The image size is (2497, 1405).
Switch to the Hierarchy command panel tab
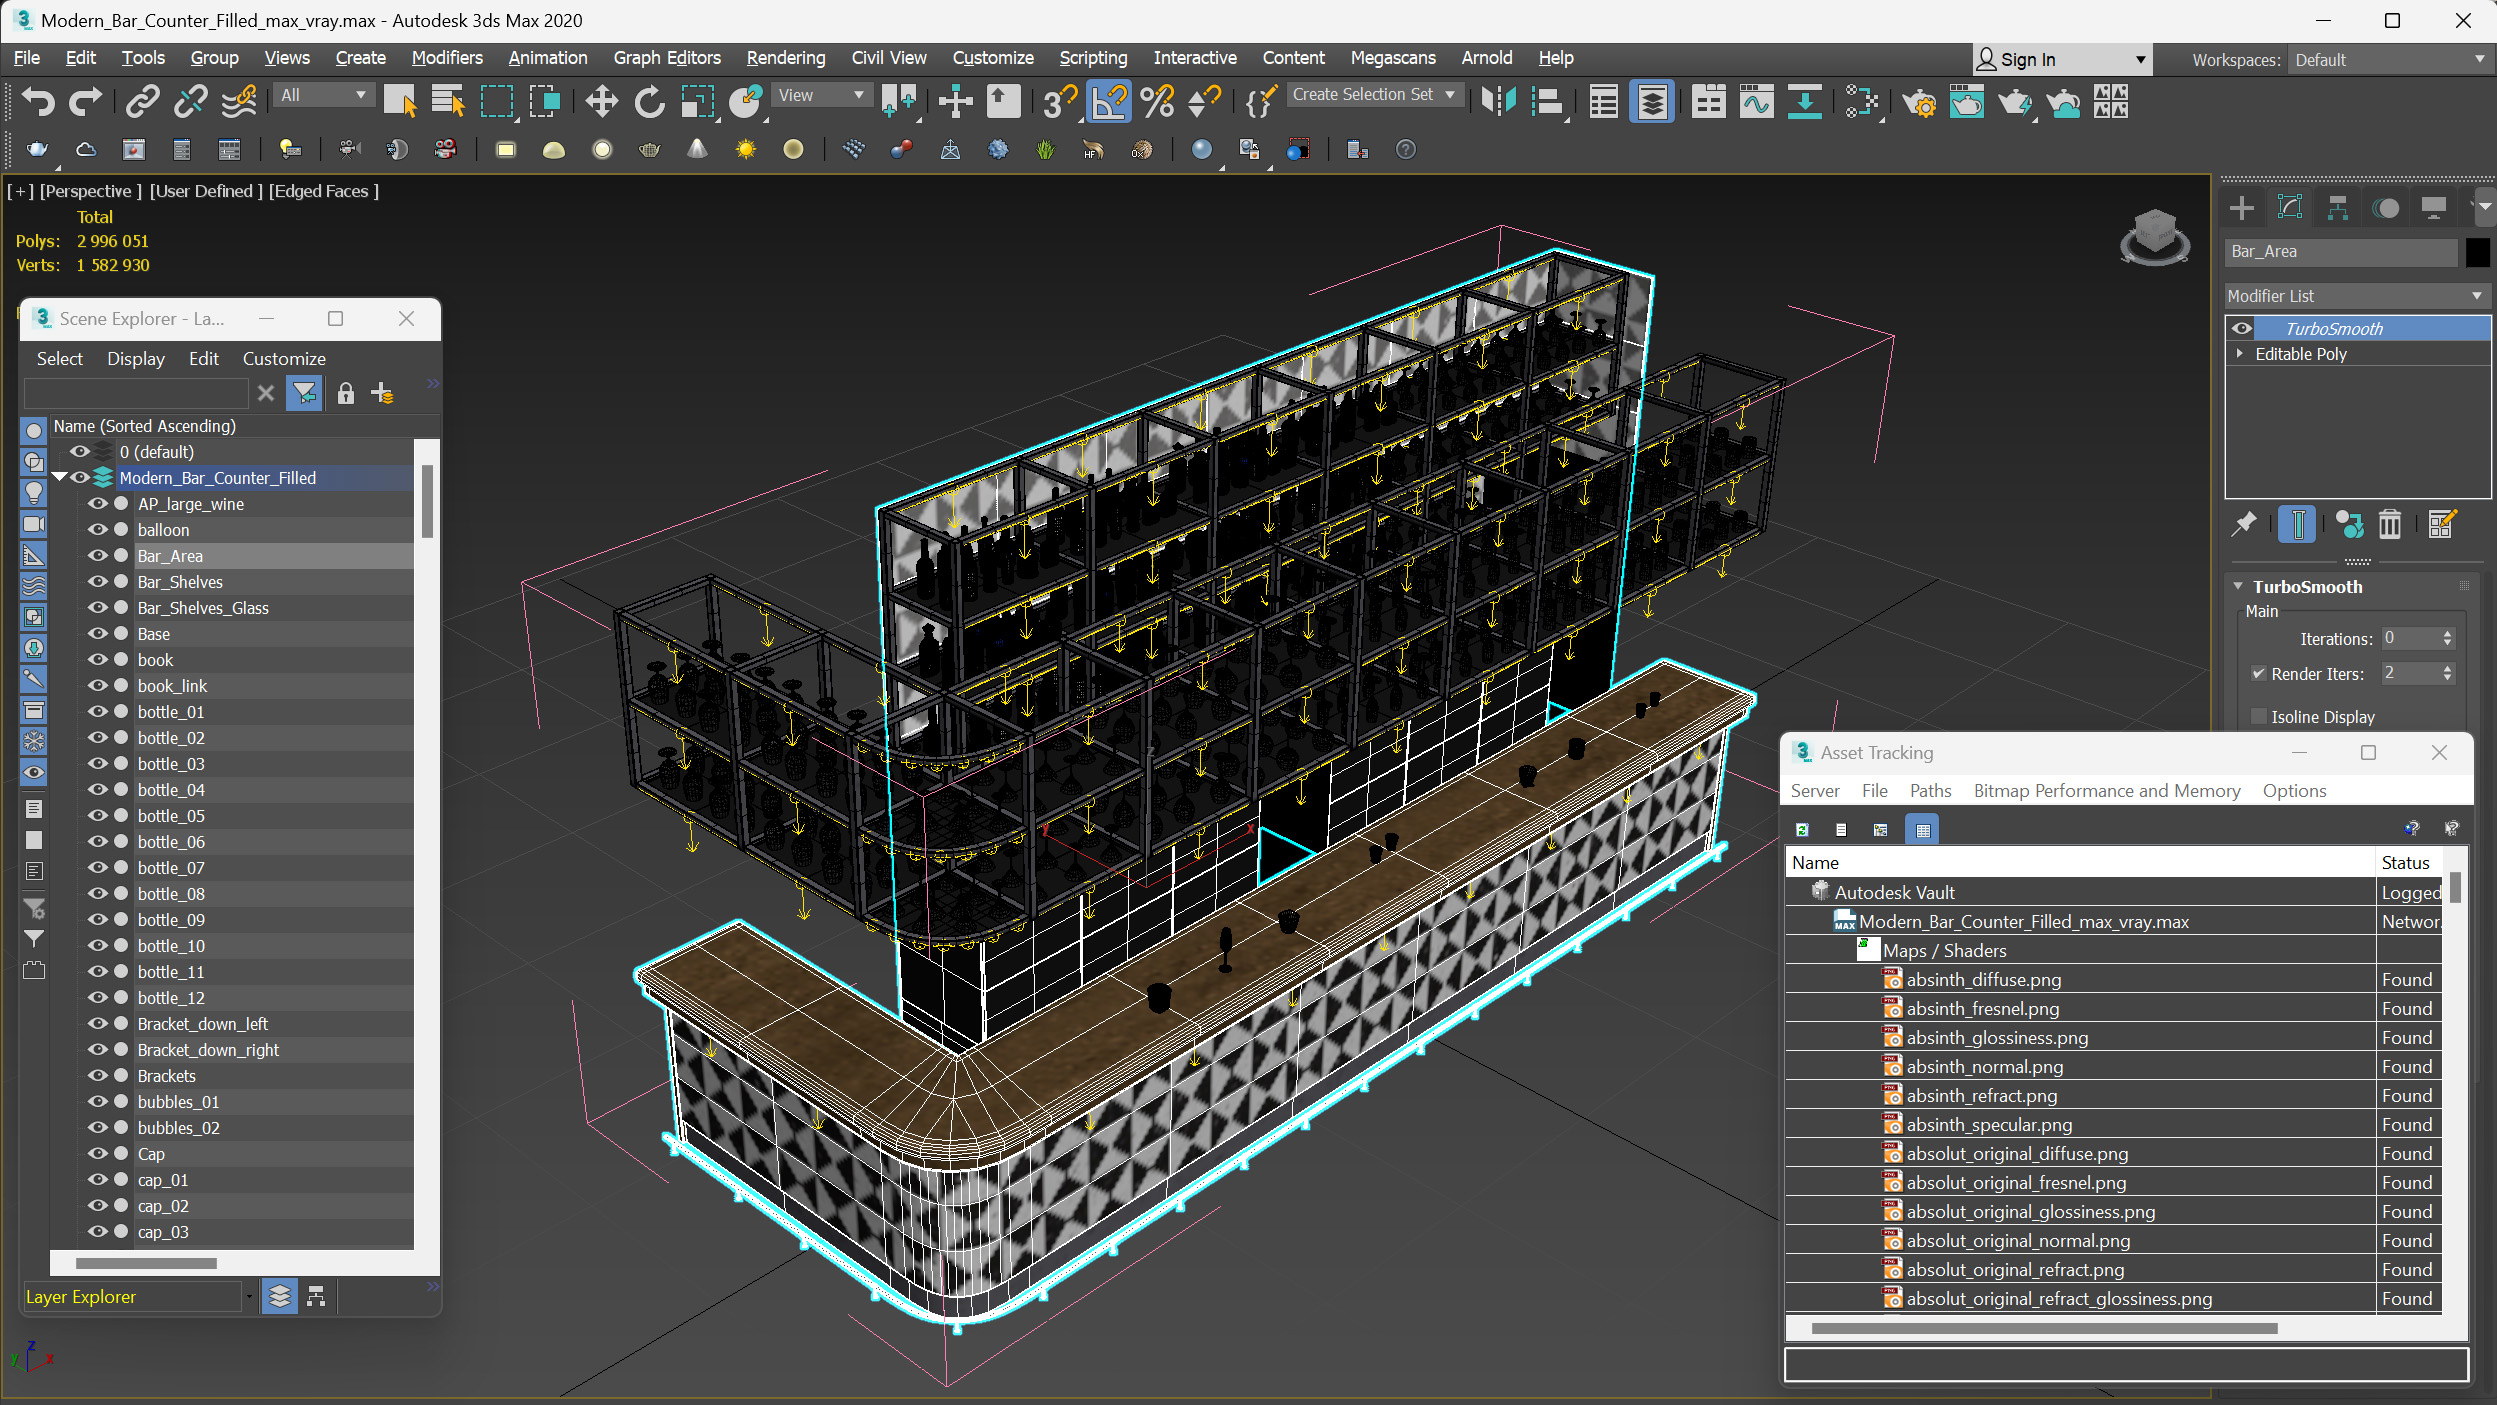click(2338, 208)
